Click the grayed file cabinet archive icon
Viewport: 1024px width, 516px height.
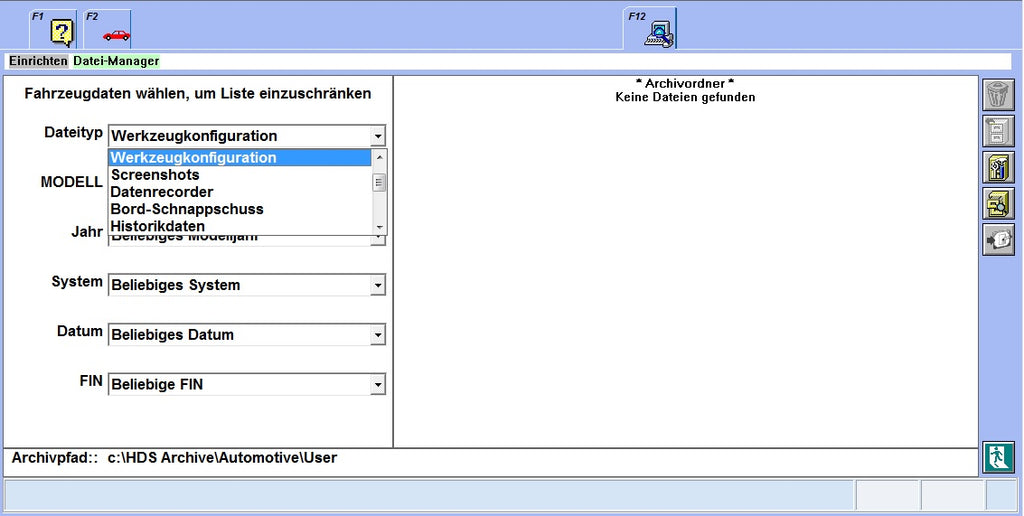click(x=999, y=131)
